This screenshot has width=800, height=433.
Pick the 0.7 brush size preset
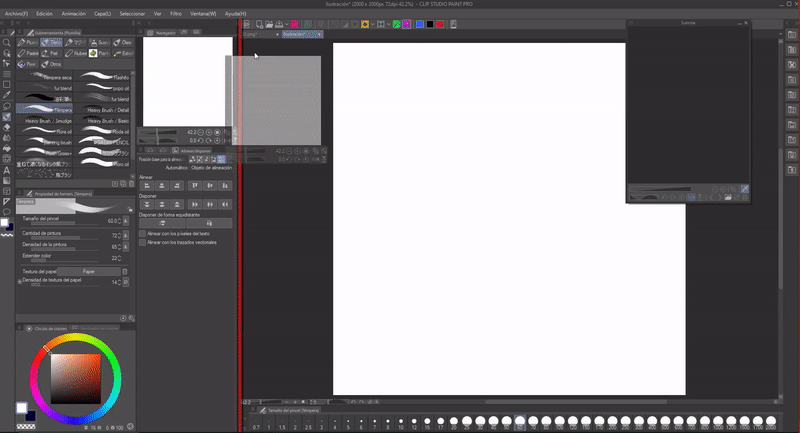[x=256, y=424]
